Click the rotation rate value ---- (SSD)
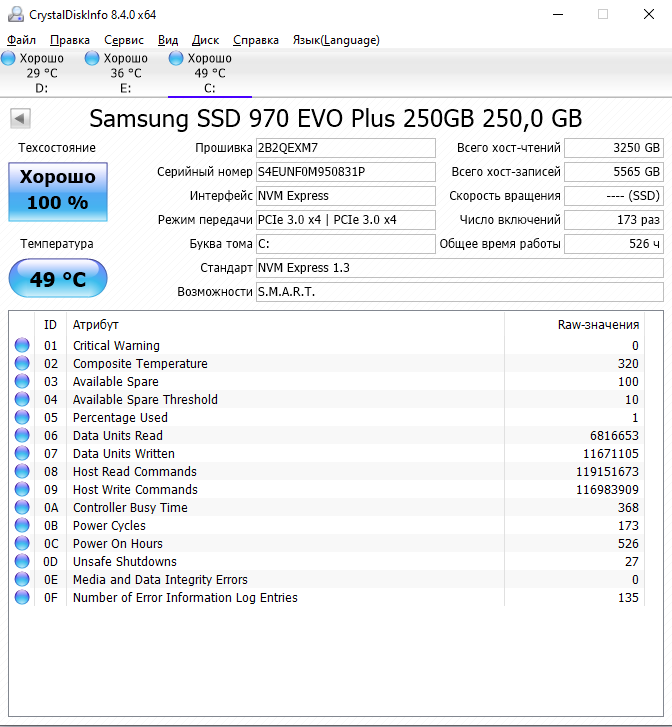Screen dimensions: 672x727 614,196
